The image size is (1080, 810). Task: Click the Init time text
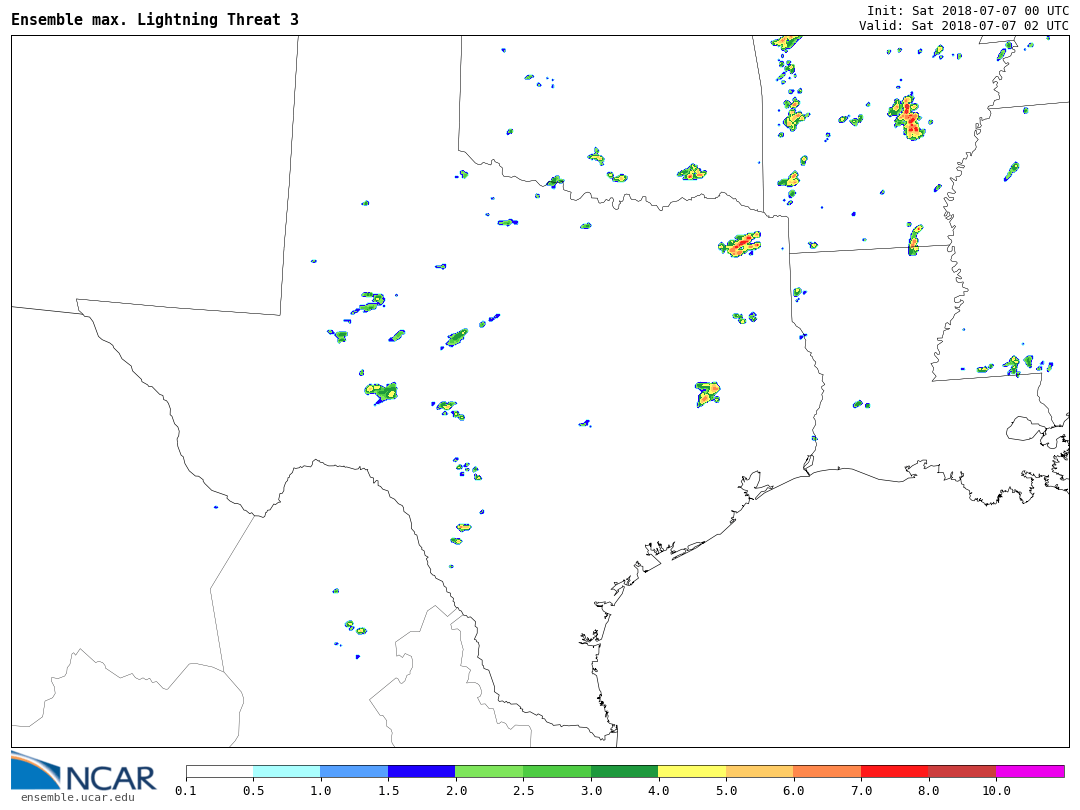tap(967, 11)
